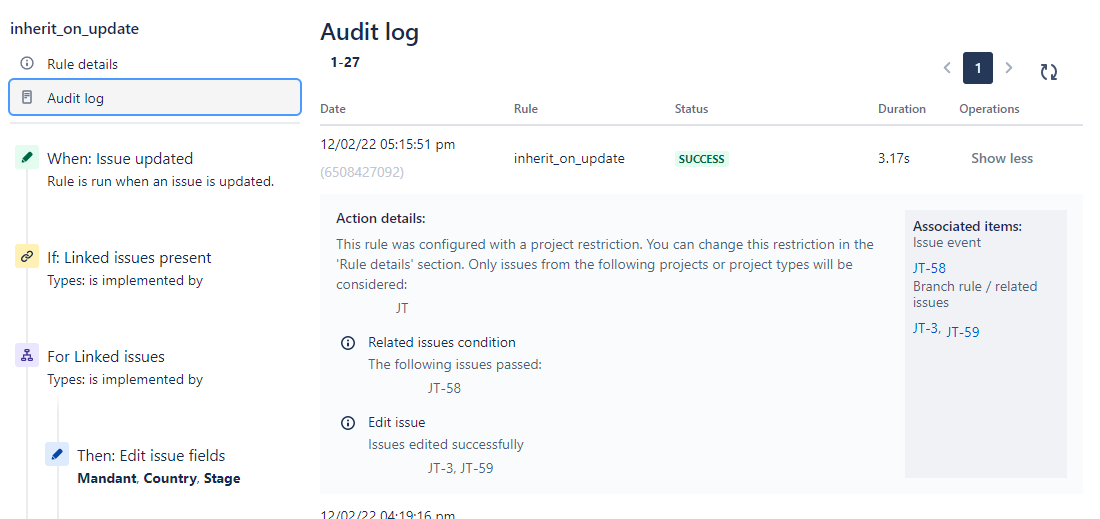Click the Rule details info icon
This screenshot has width=1100, height=519.
click(27, 64)
